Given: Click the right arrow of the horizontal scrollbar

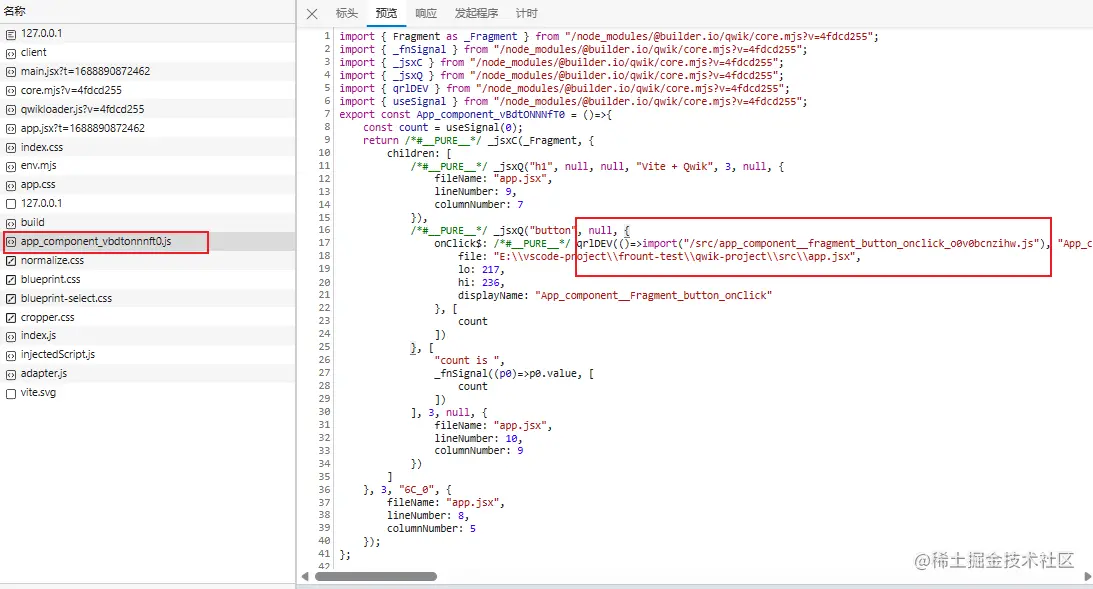Looking at the screenshot, I should pyautogui.click(x=1087, y=576).
